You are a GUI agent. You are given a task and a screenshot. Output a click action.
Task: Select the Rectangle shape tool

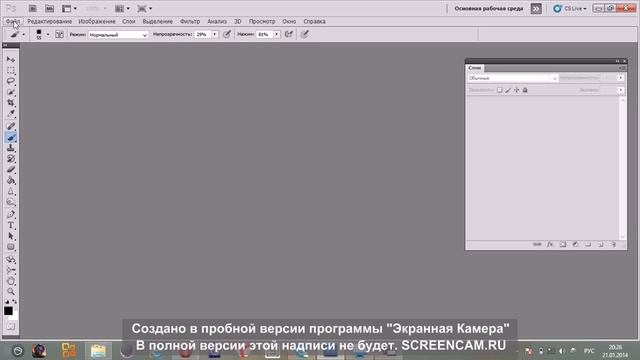[x=11, y=247]
